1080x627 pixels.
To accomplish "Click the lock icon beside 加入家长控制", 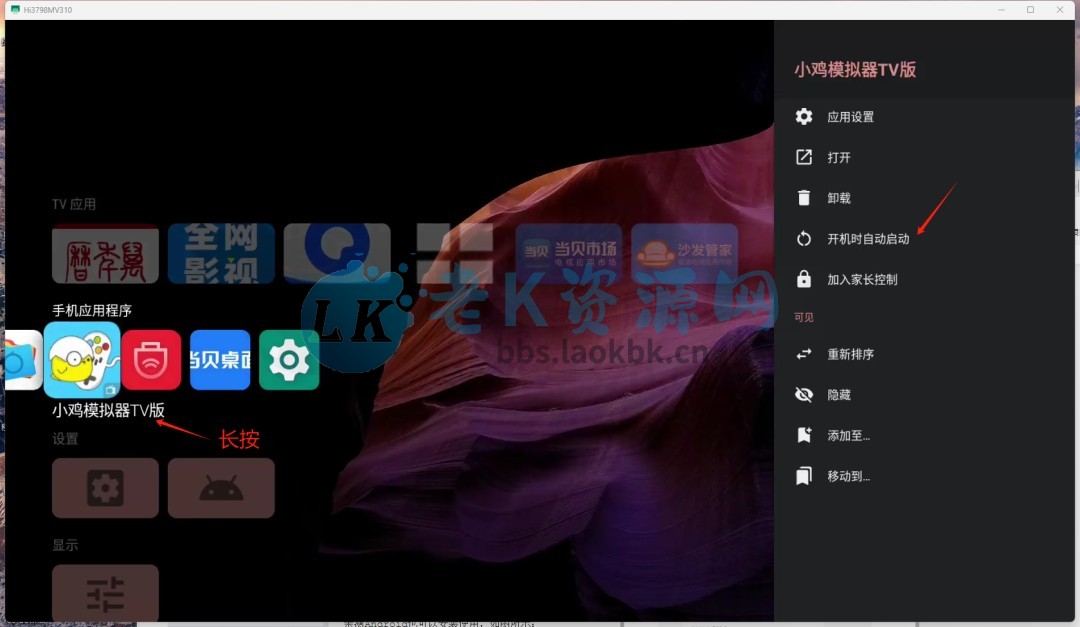I will pos(804,278).
